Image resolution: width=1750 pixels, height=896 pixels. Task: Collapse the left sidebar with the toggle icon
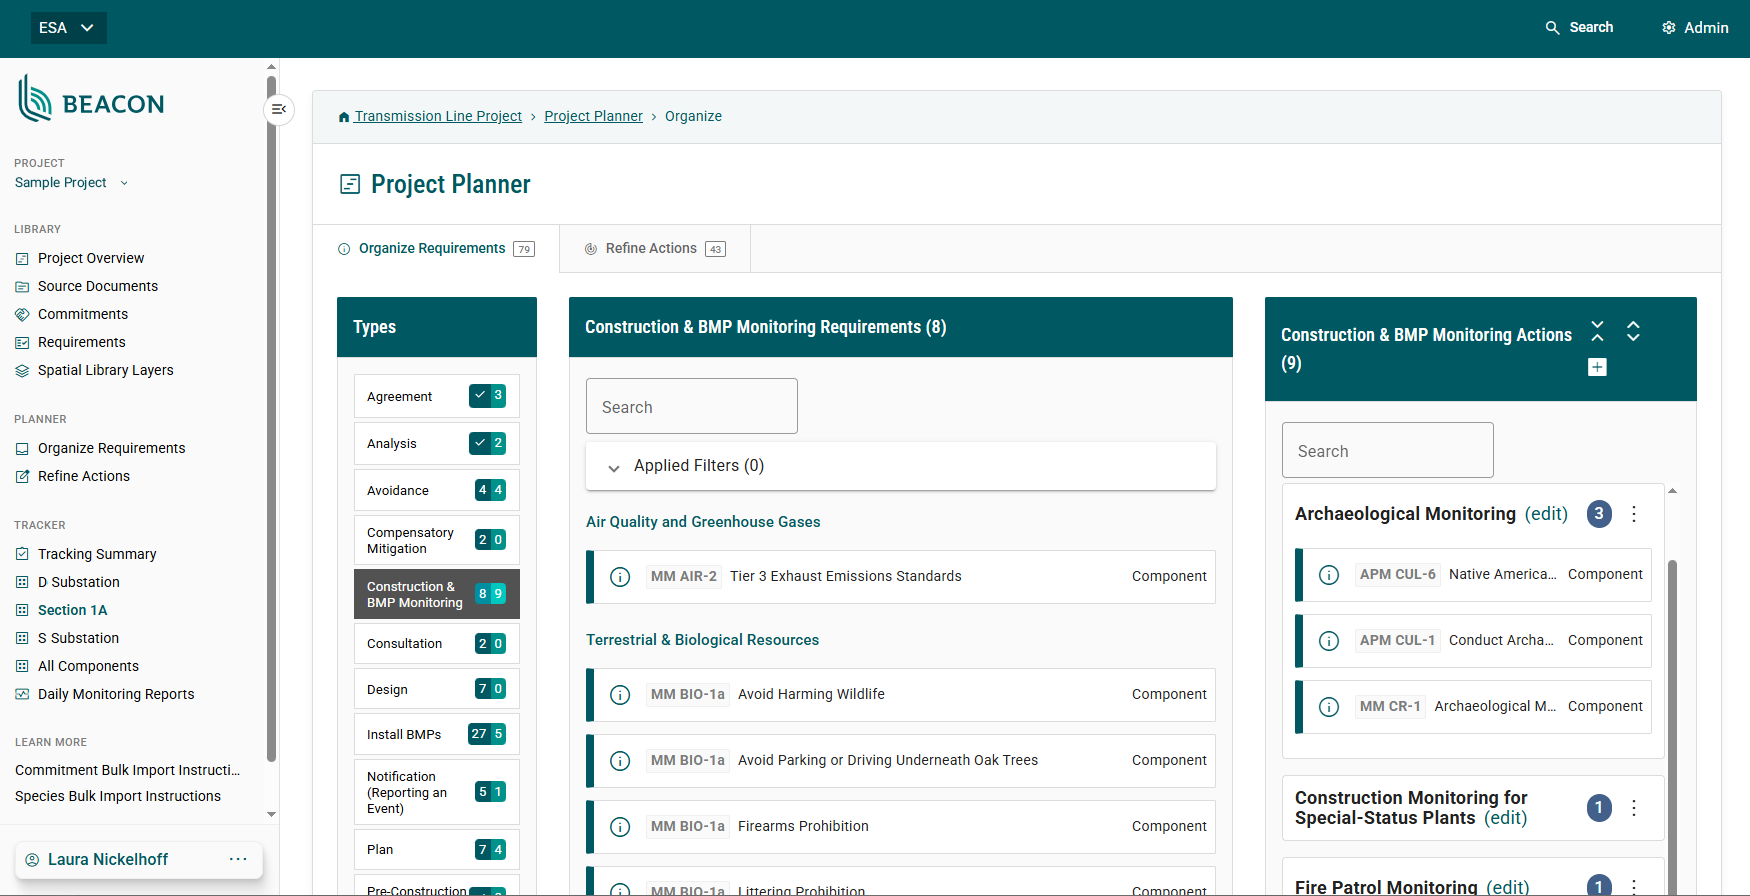pyautogui.click(x=279, y=109)
